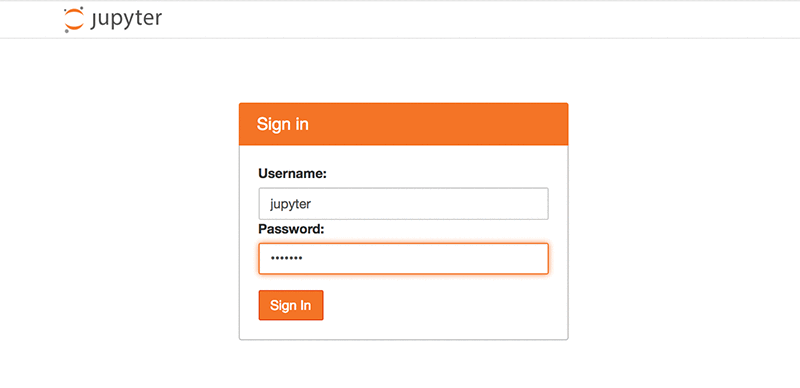Click the "Sign in" panel heading text
This screenshot has width=800, height=388.
click(283, 124)
